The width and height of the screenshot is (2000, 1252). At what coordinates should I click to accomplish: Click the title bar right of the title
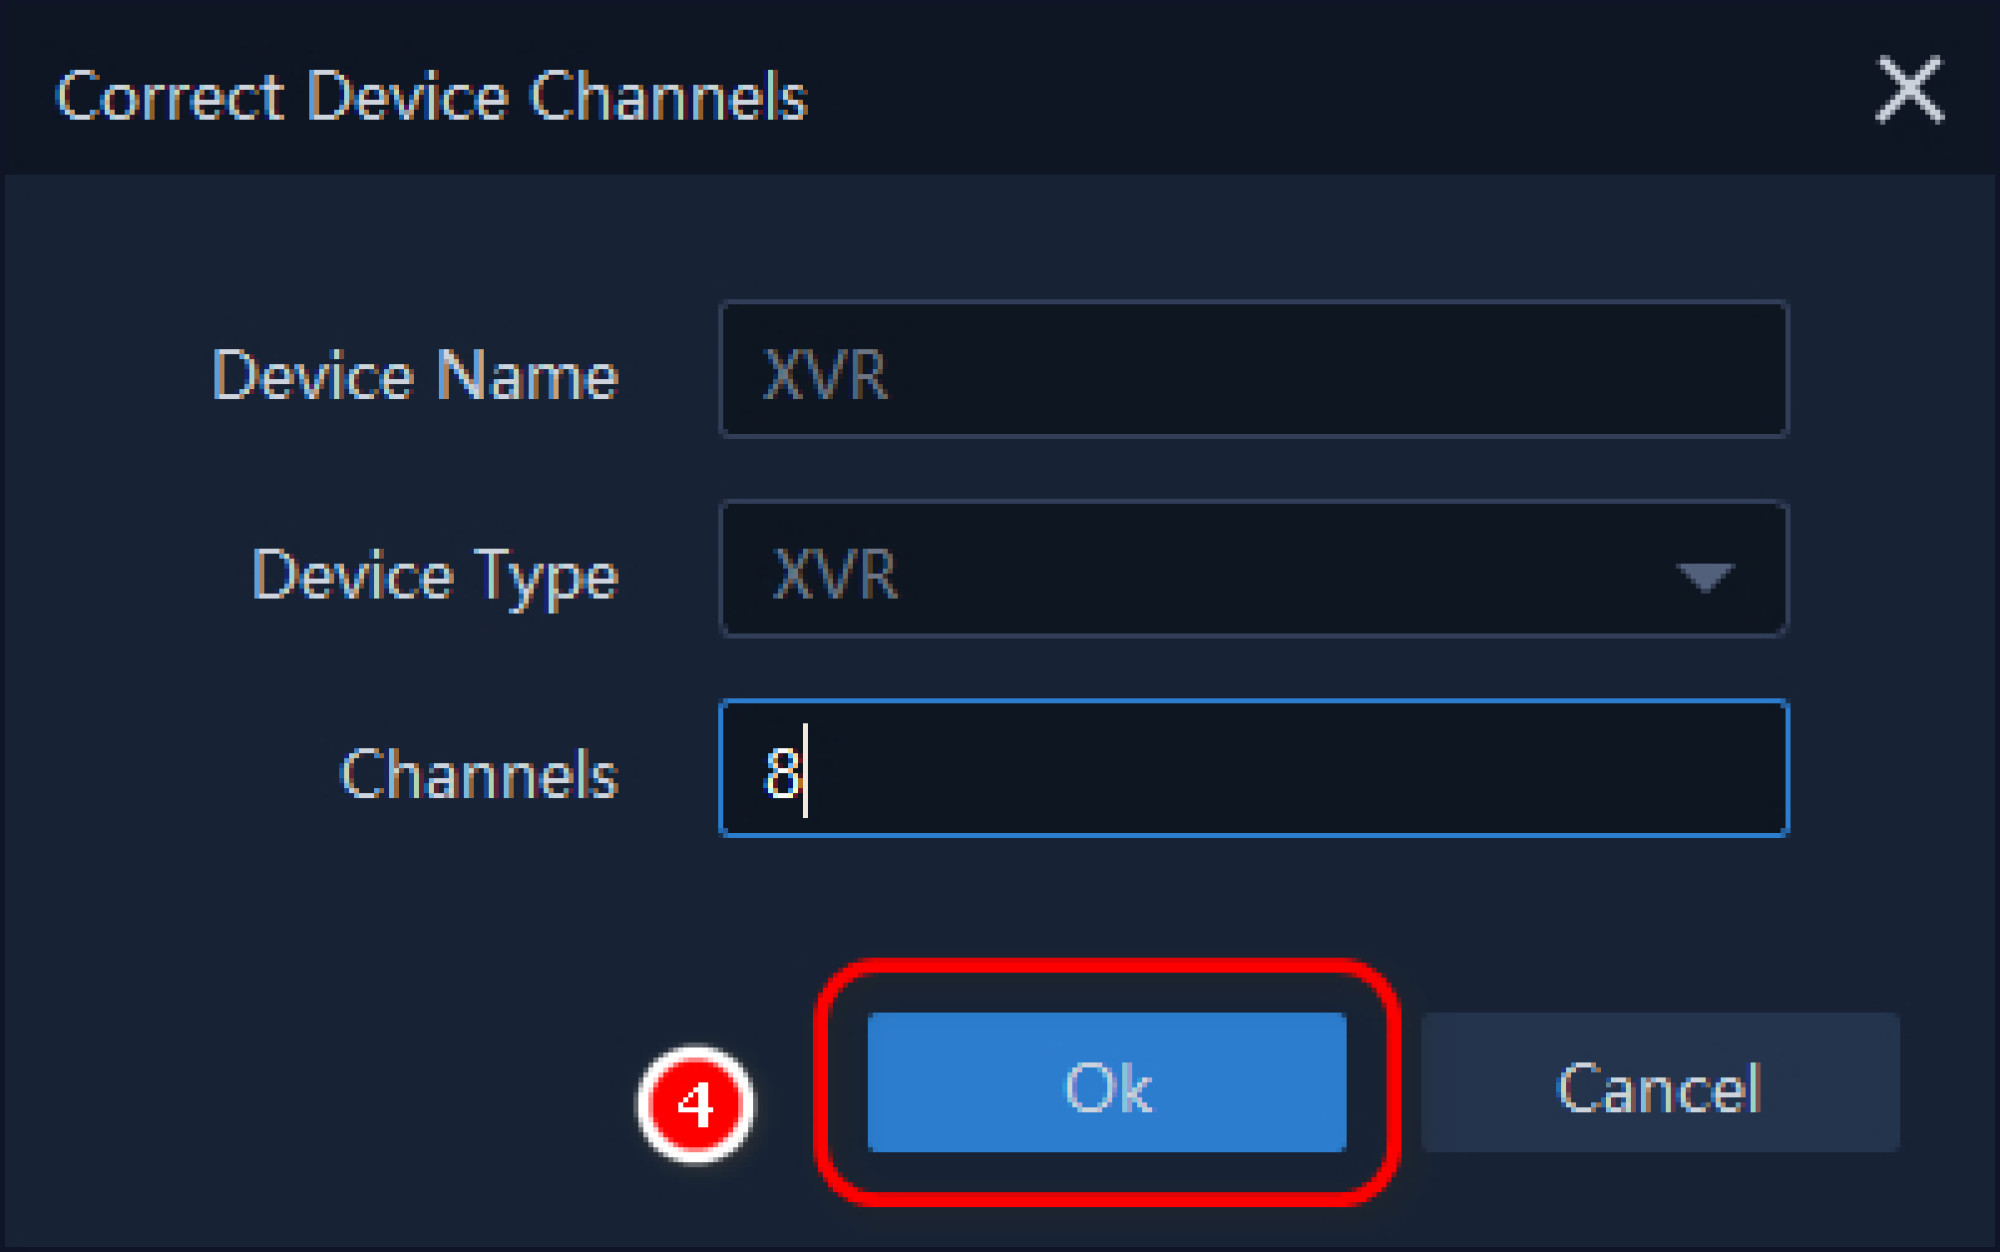click(x=1300, y=90)
